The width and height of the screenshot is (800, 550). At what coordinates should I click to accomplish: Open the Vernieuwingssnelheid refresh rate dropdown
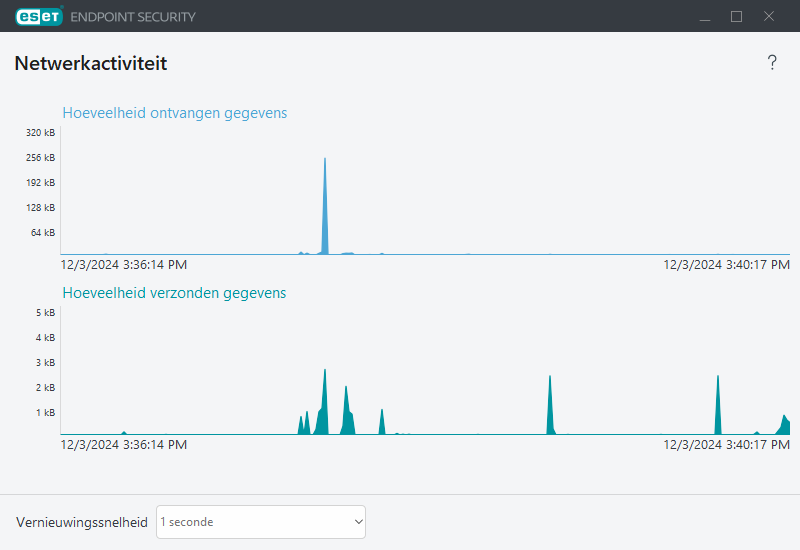[x=261, y=522]
